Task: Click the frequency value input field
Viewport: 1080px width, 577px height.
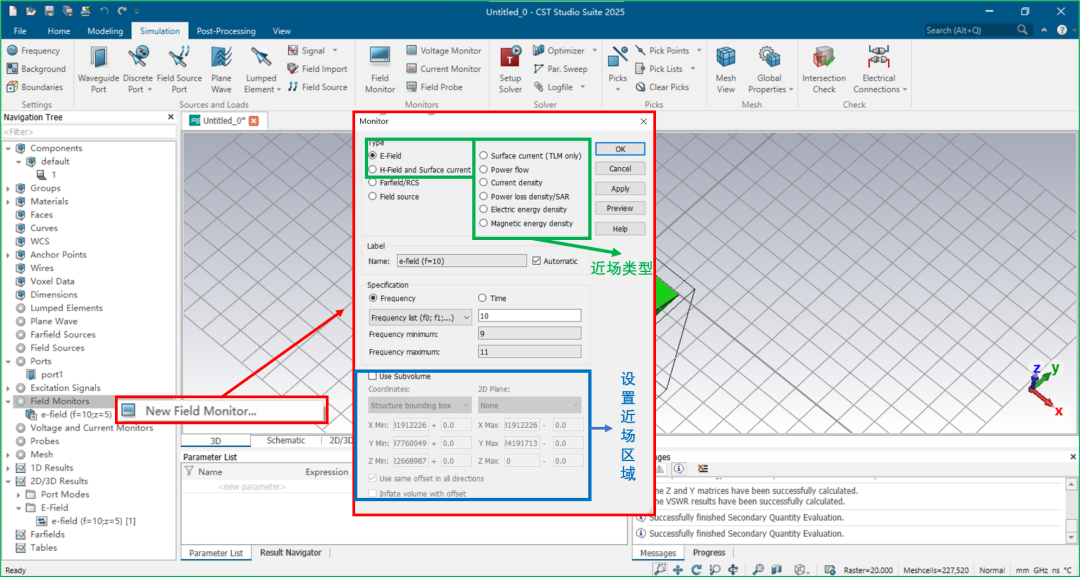Action: tap(529, 316)
